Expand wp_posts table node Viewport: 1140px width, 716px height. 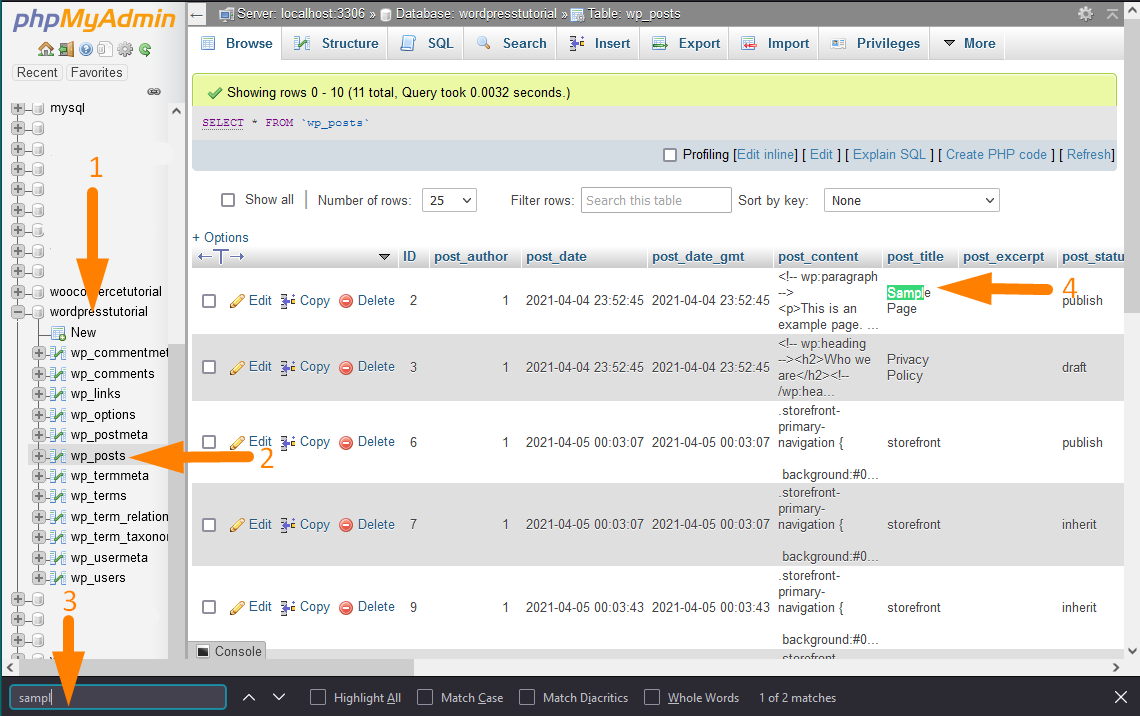[x=38, y=456]
